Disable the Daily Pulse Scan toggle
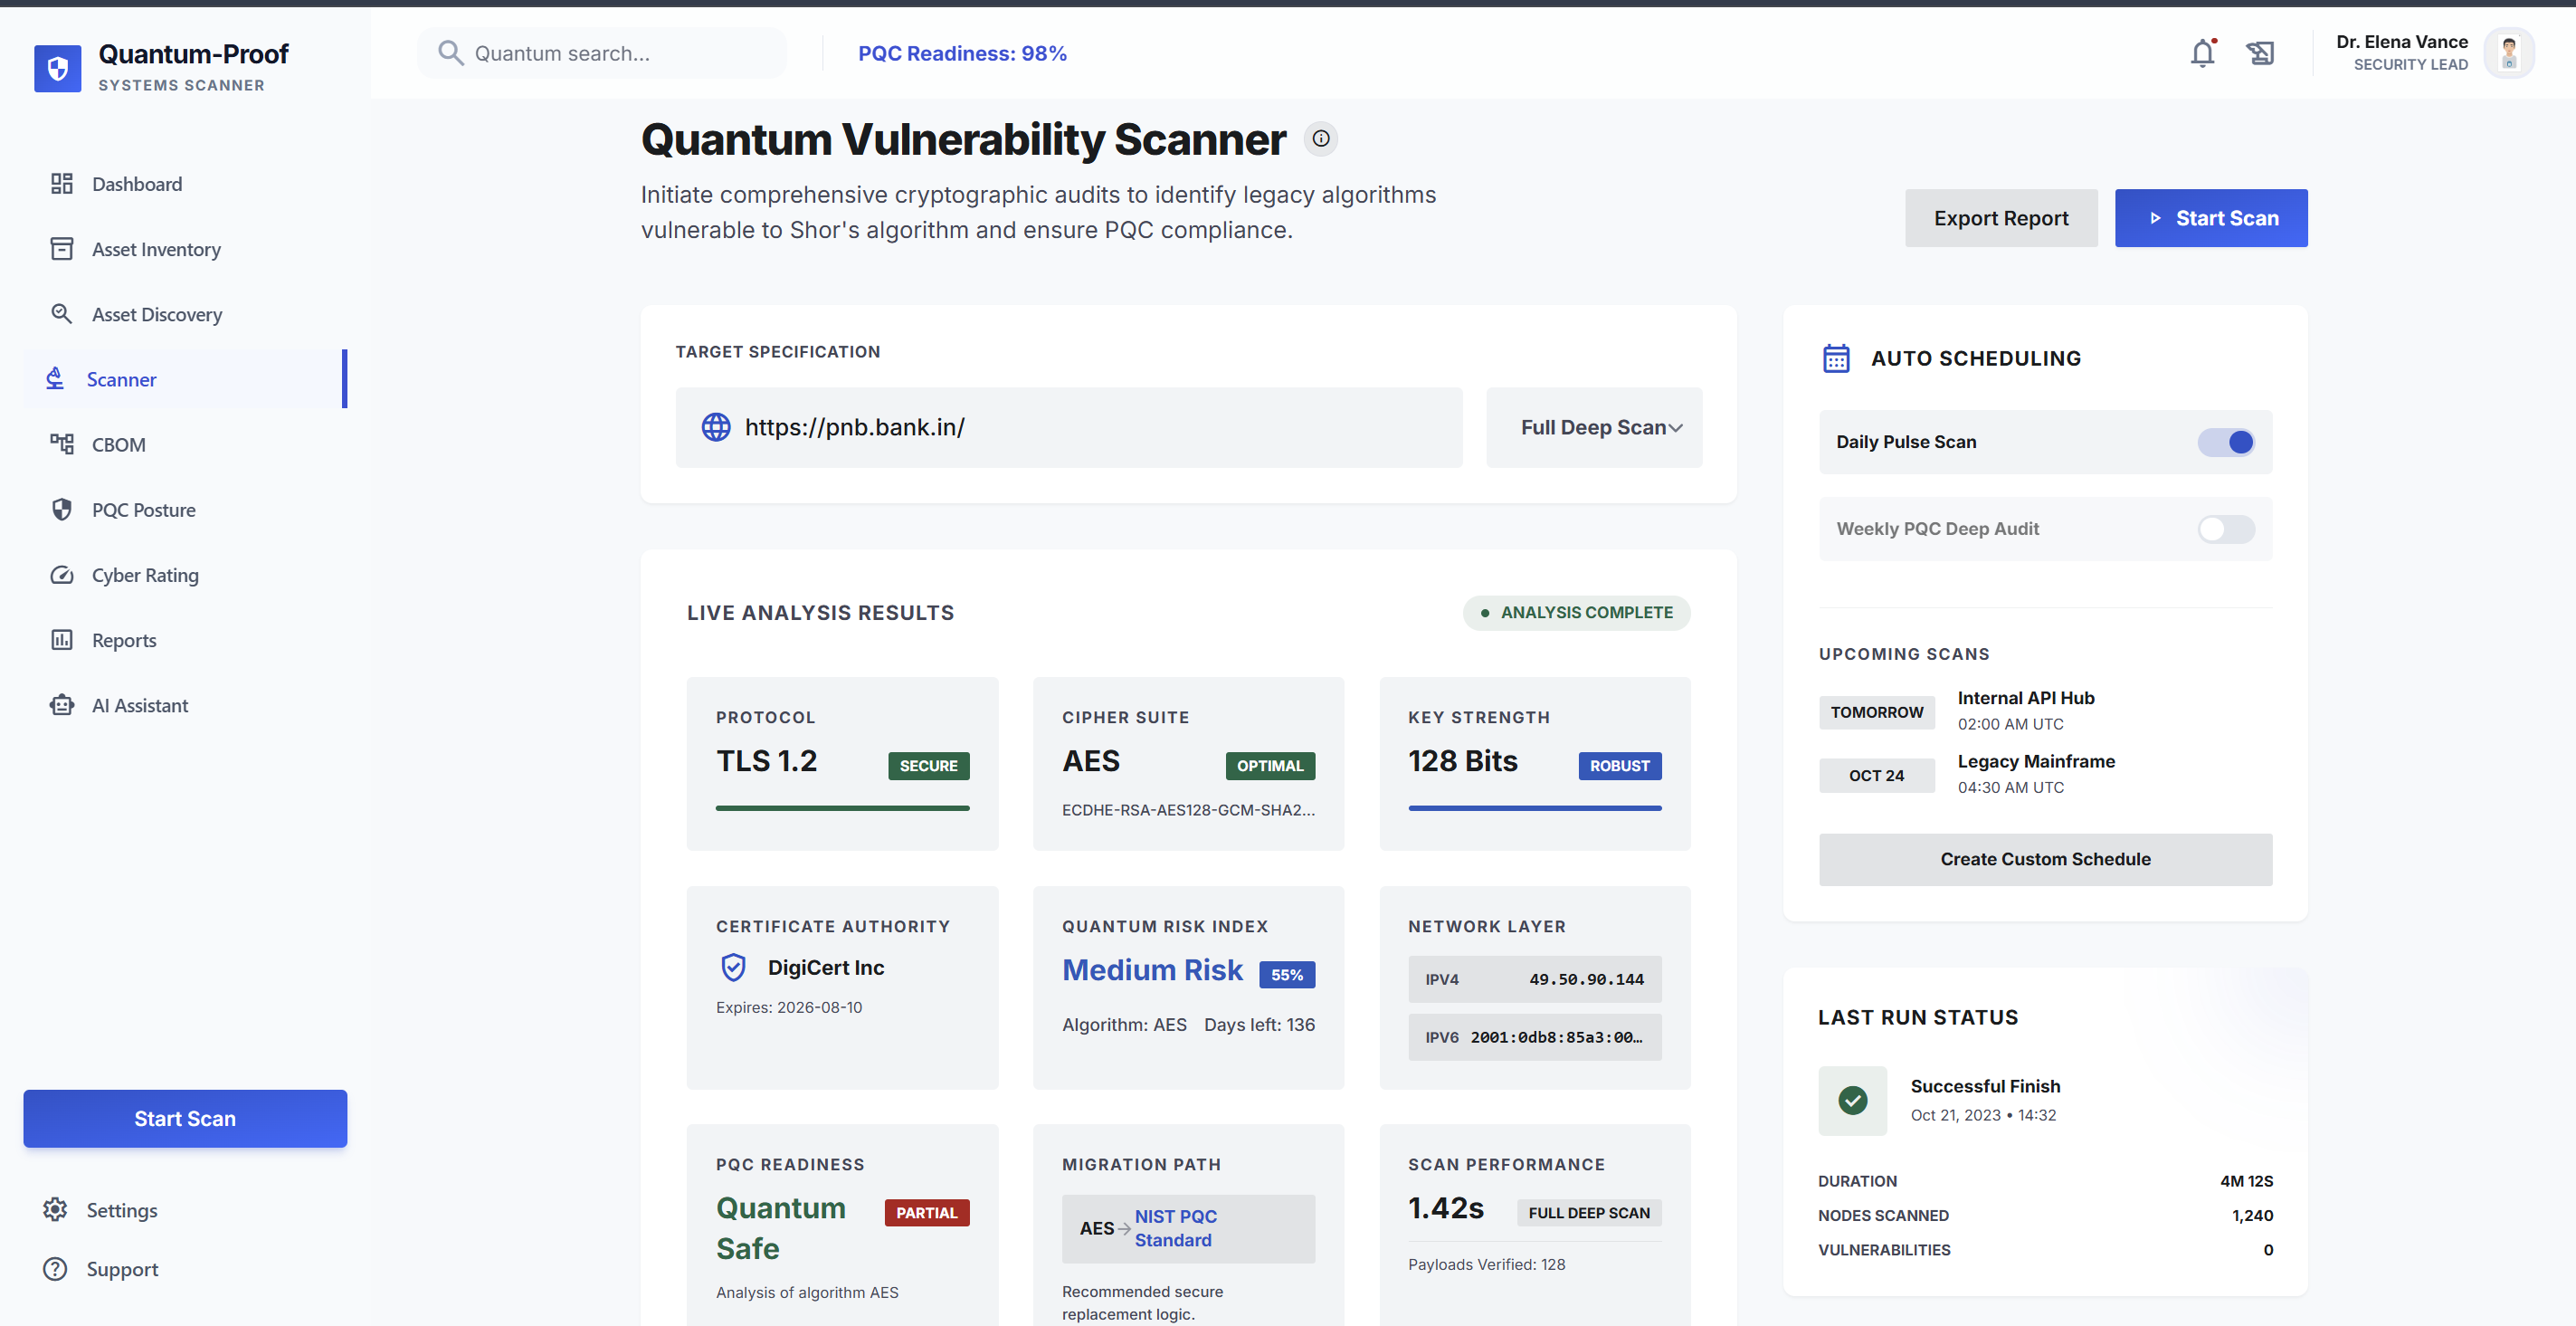Screen dimensions: 2576x1326 coord(2226,442)
